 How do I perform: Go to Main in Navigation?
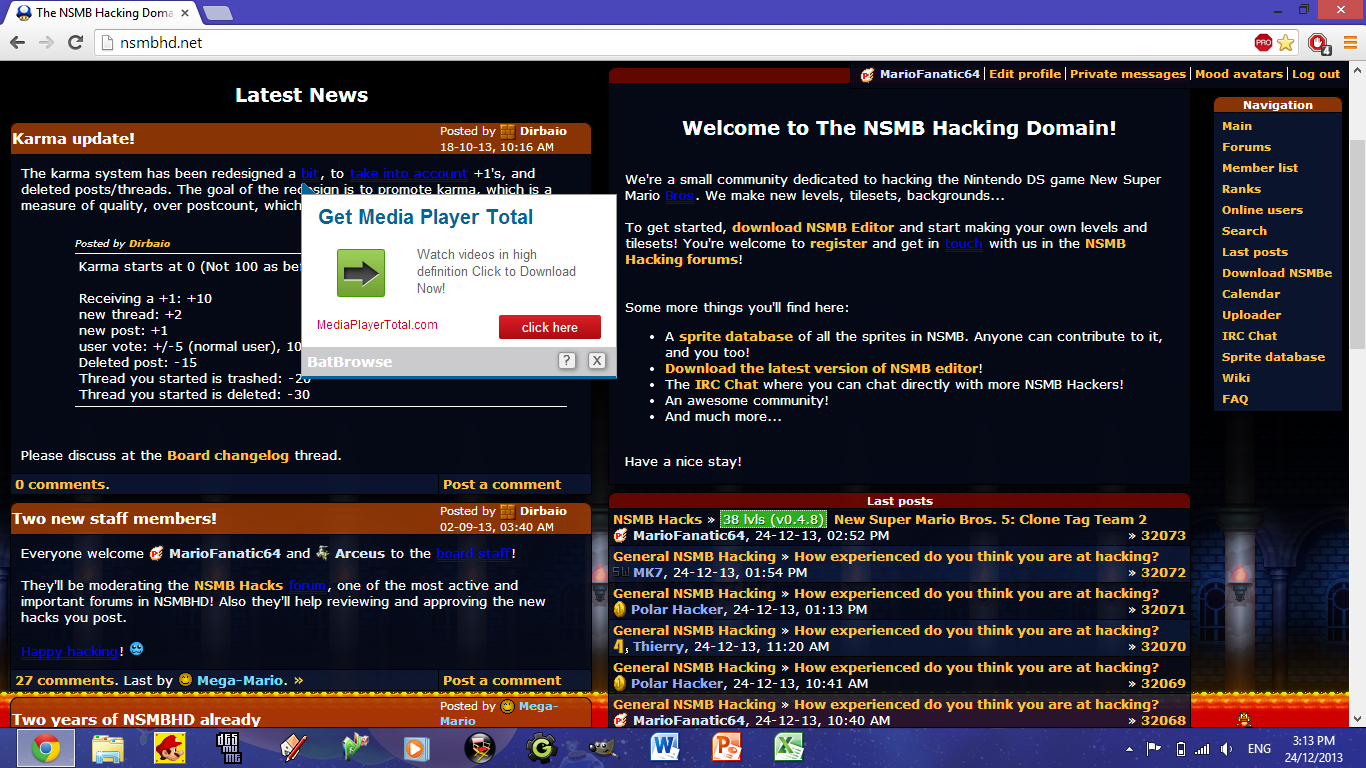(x=1237, y=126)
